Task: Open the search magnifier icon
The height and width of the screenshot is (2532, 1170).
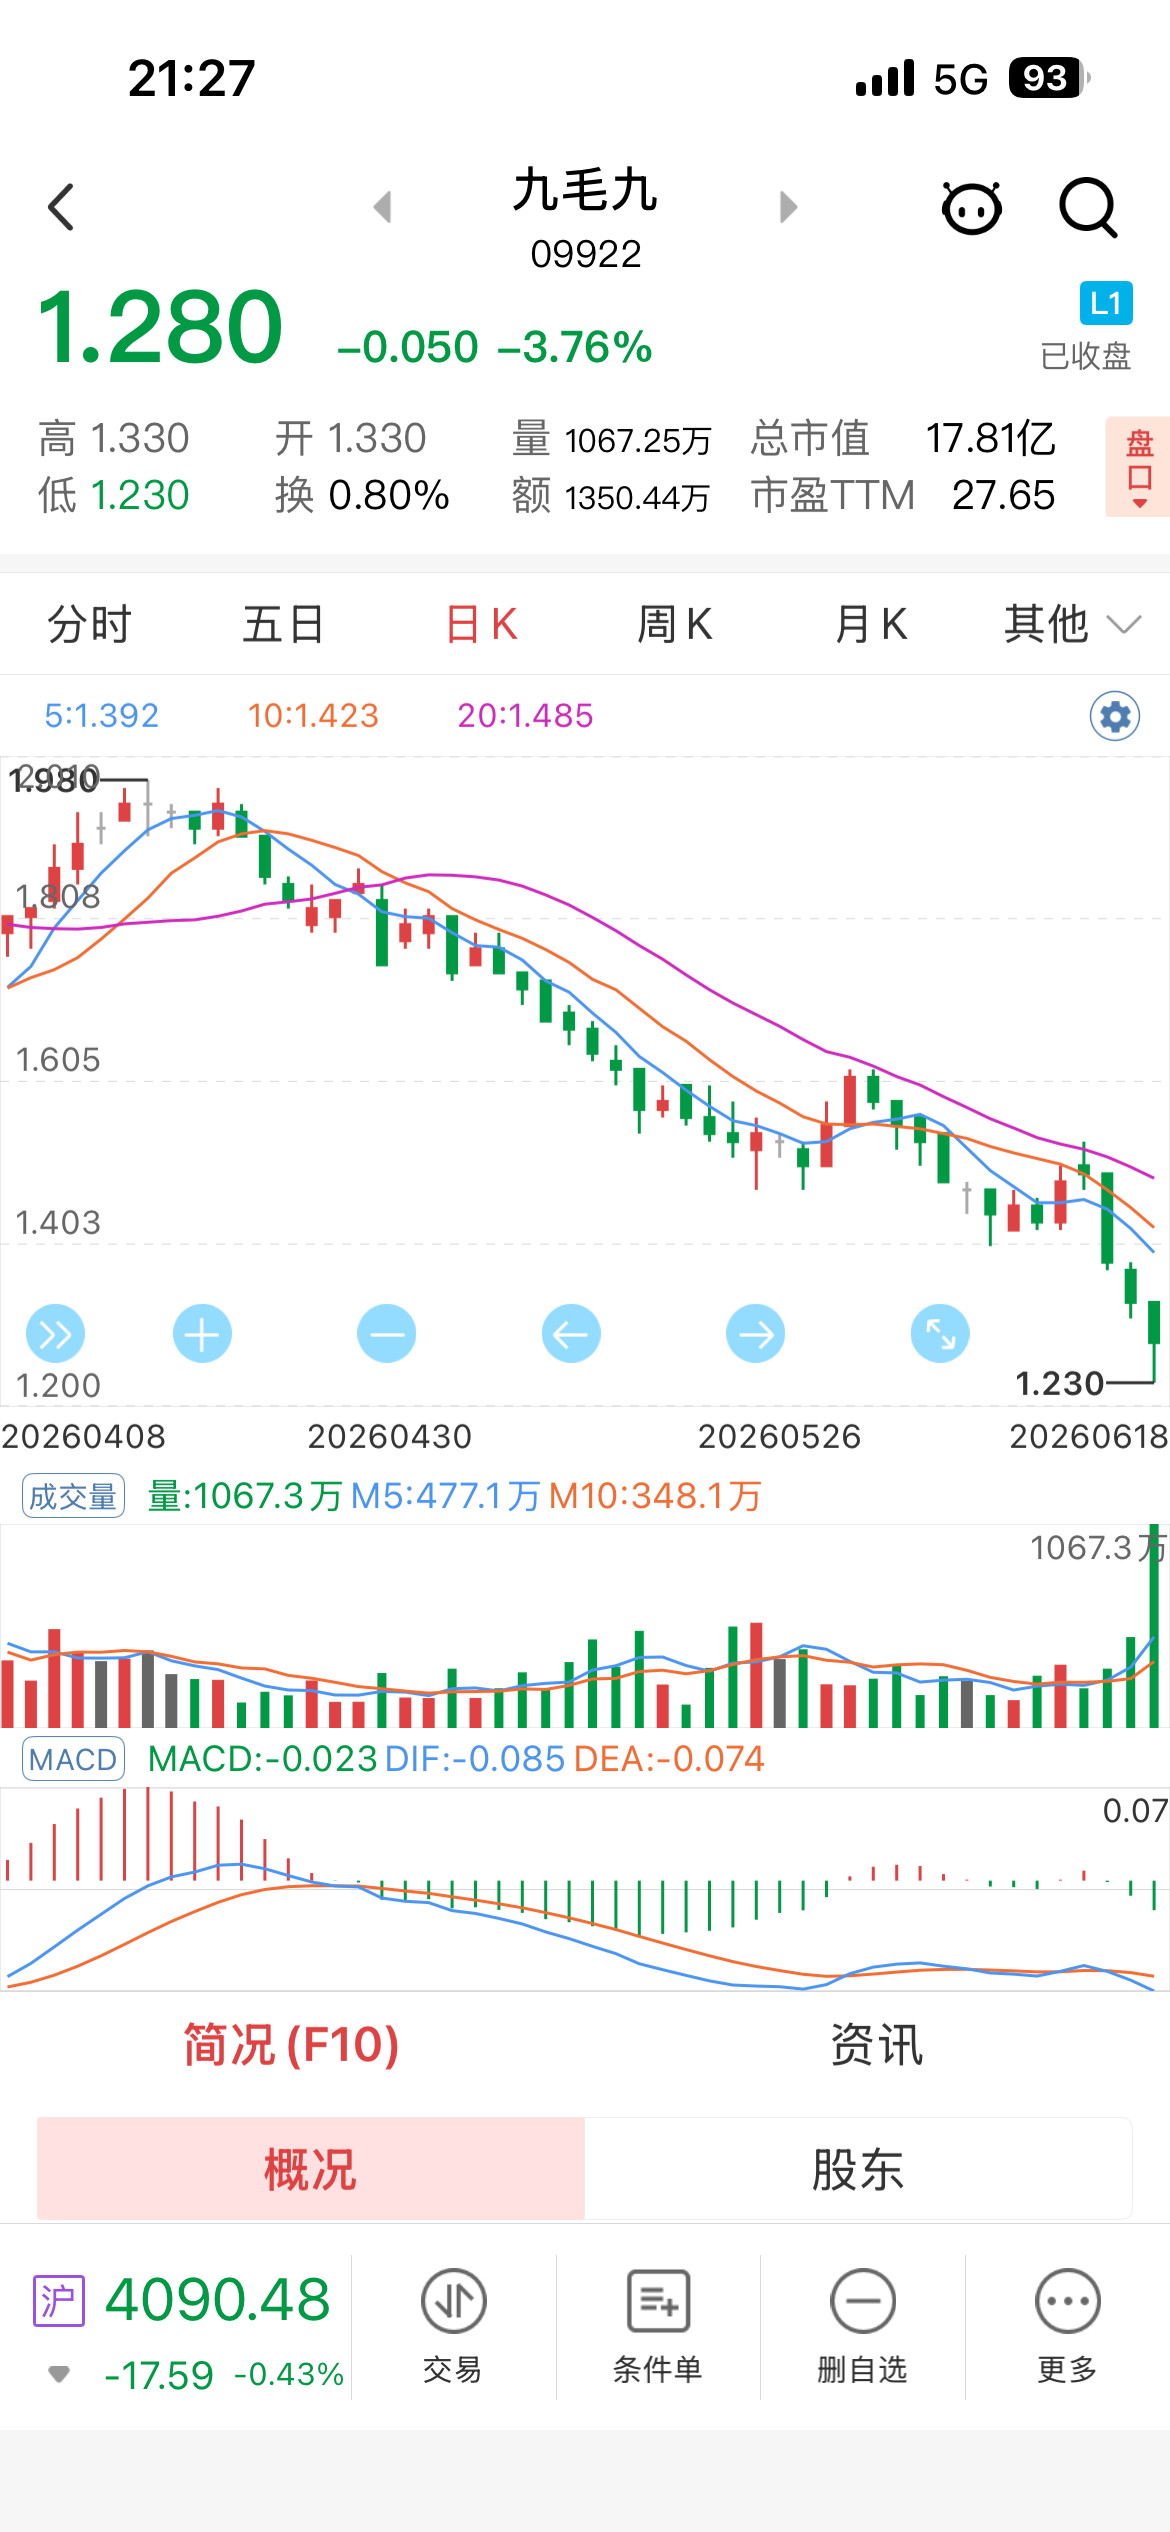Action: point(1087,207)
